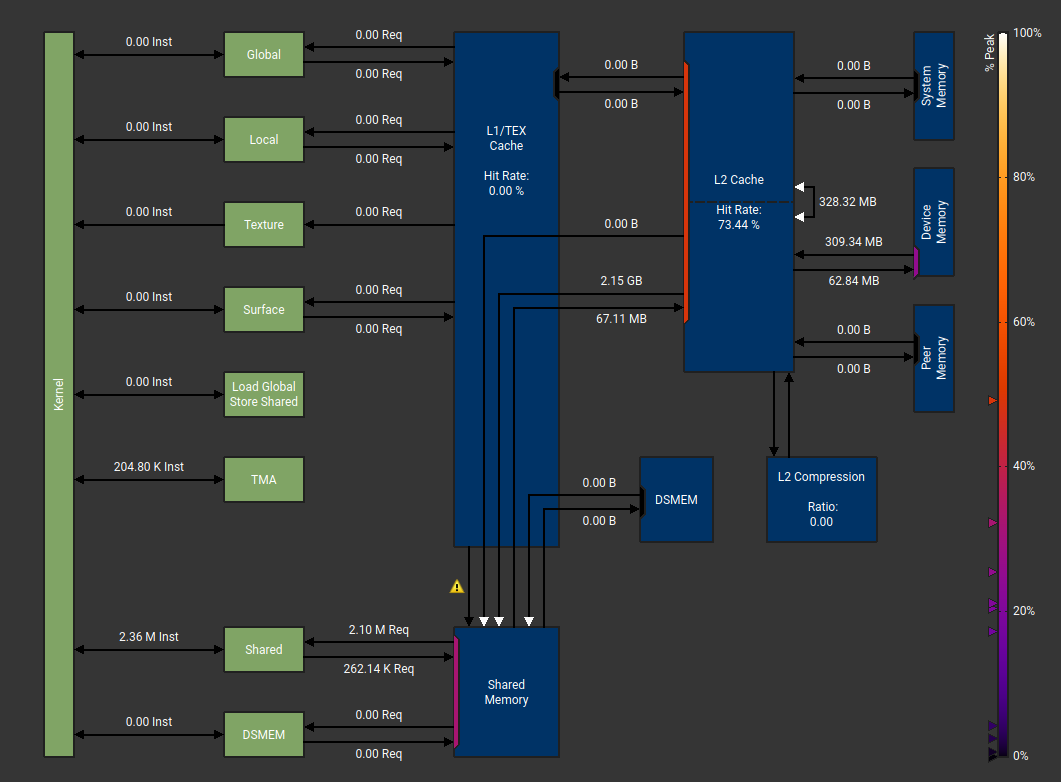Image resolution: width=1061 pixels, height=782 pixels.
Task: Toggle the Surface node visibility
Action: (263, 309)
